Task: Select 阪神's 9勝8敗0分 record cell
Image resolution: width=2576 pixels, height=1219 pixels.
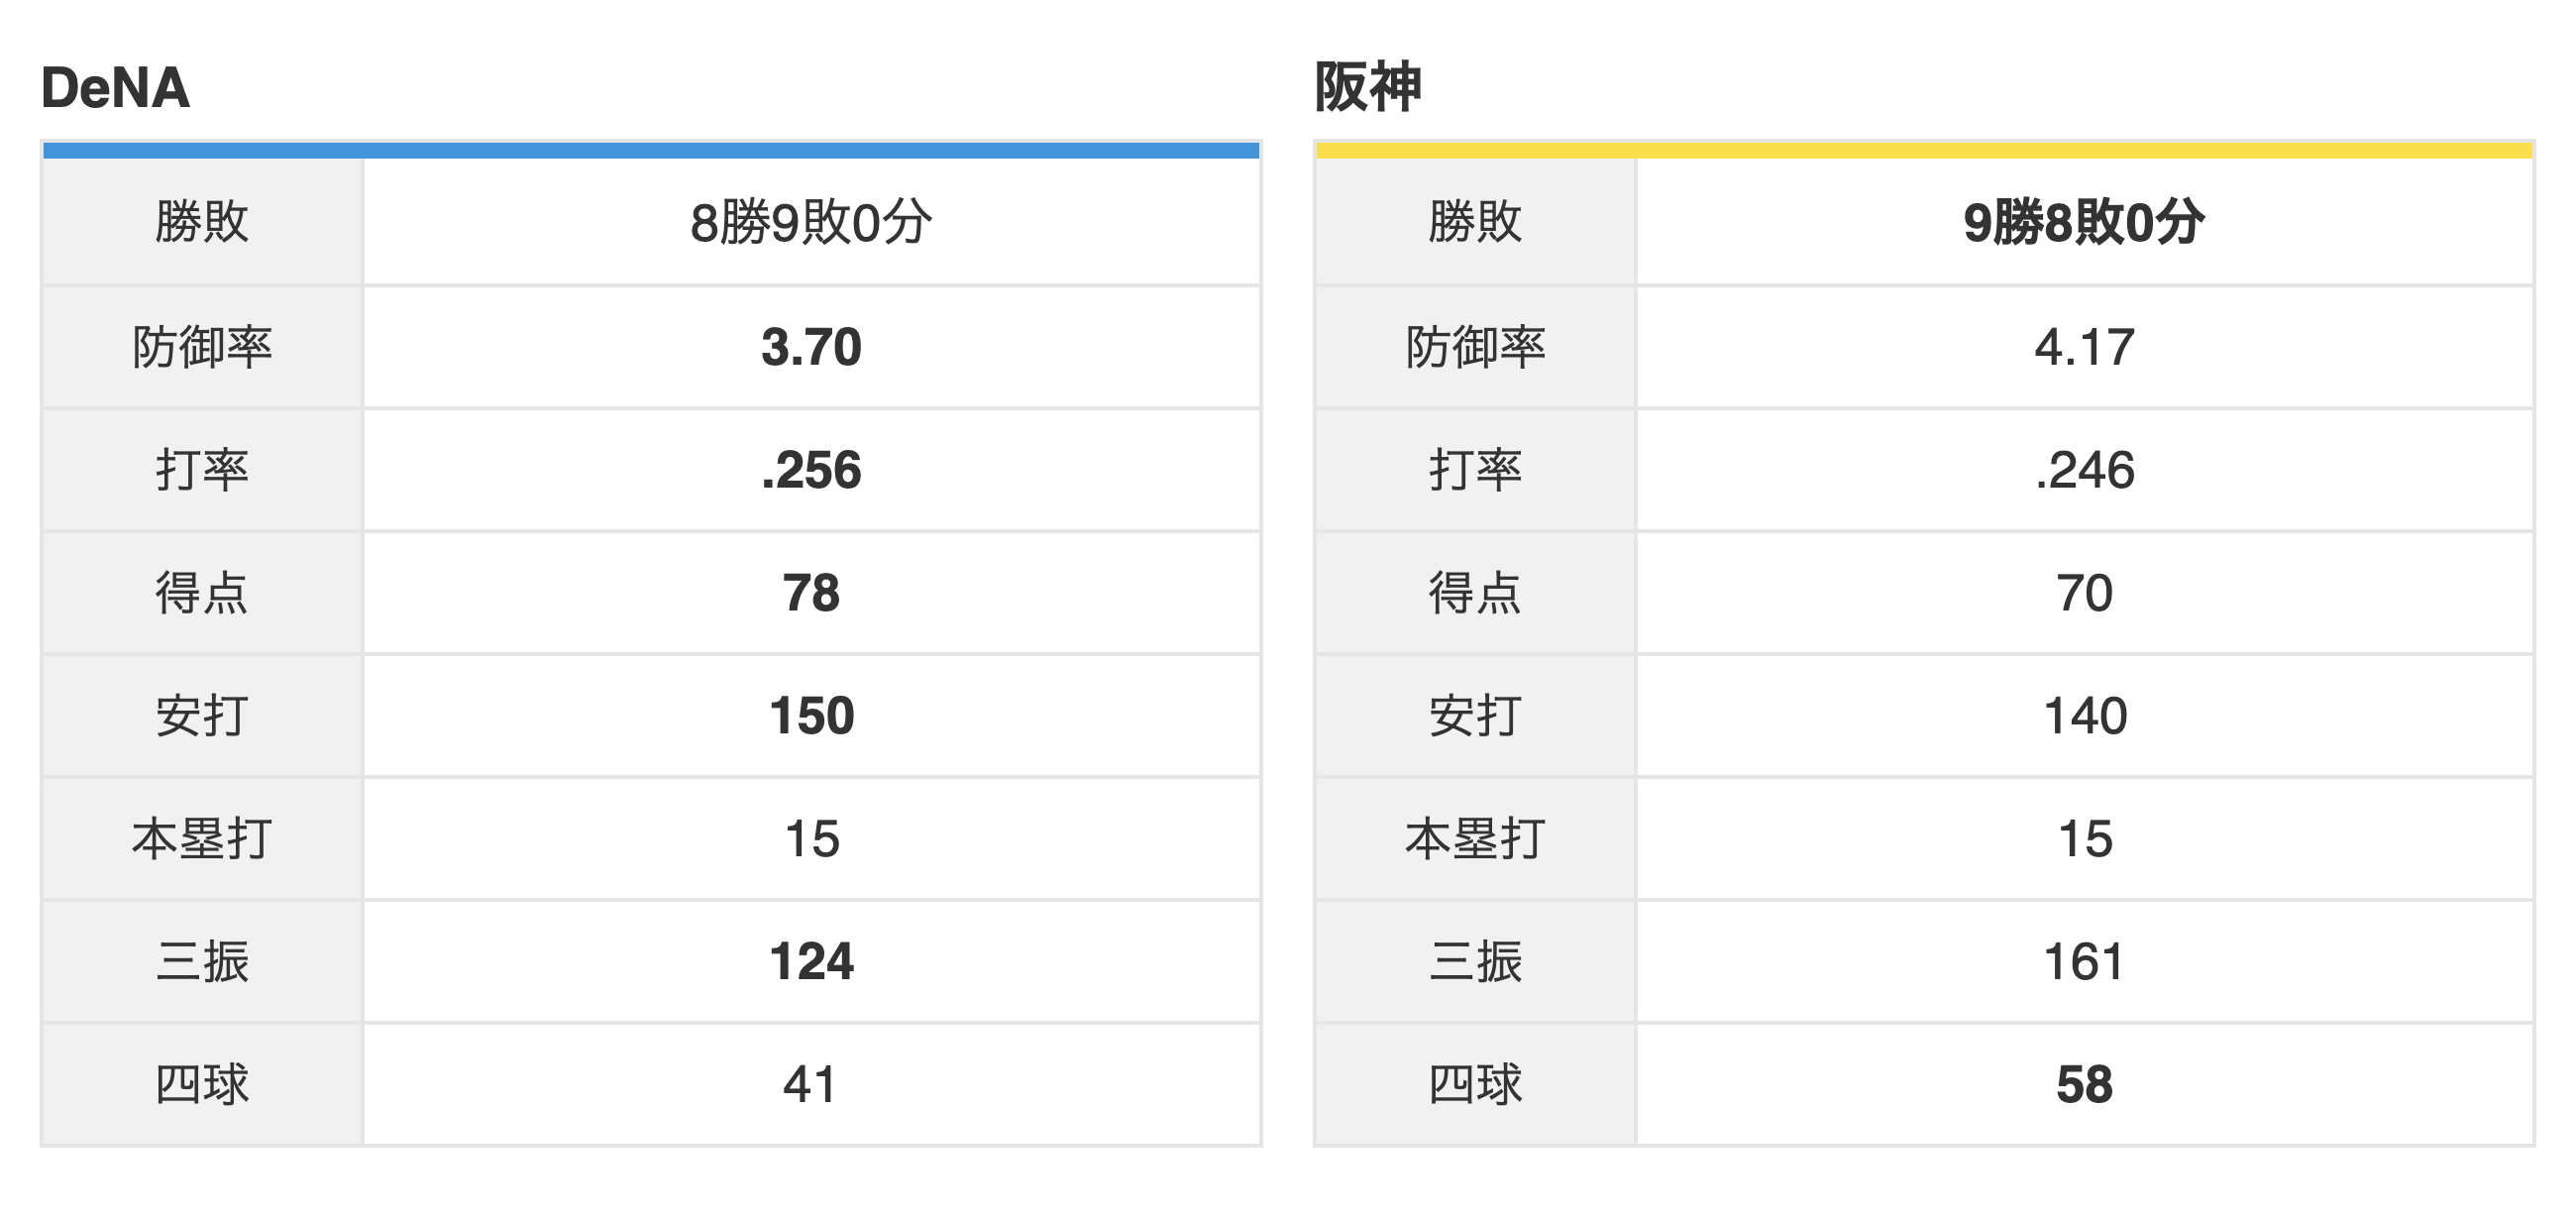Action: pyautogui.click(x=2084, y=222)
